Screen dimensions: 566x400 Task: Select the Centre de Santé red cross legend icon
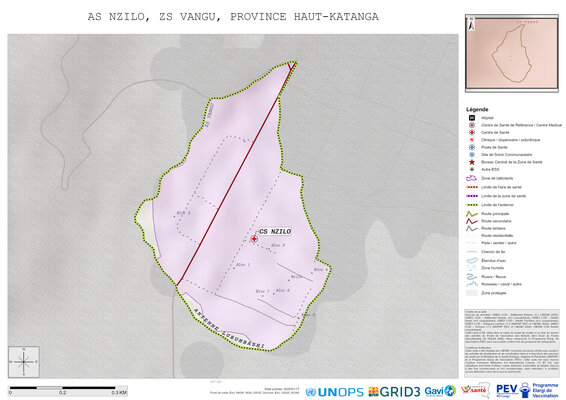tap(471, 132)
